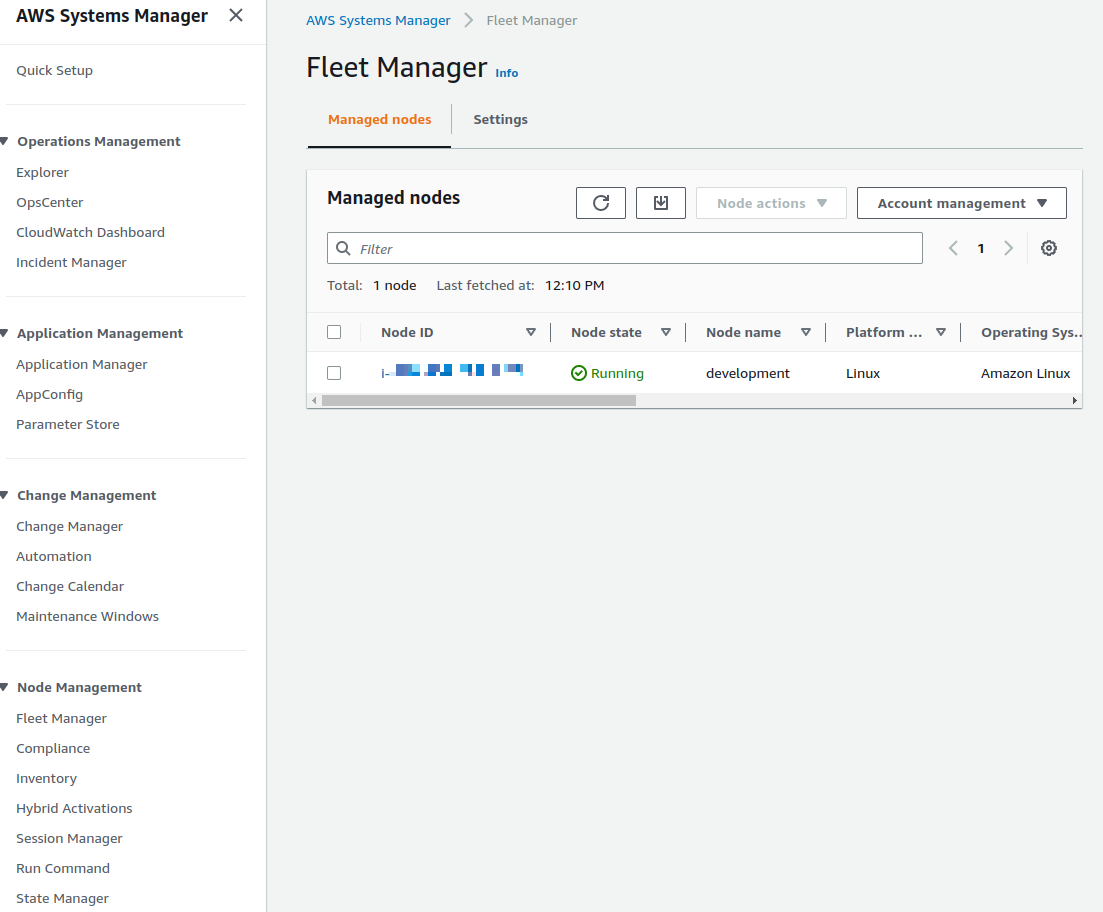Open the blurred node ID link
The height and width of the screenshot is (912, 1103).
point(452,371)
